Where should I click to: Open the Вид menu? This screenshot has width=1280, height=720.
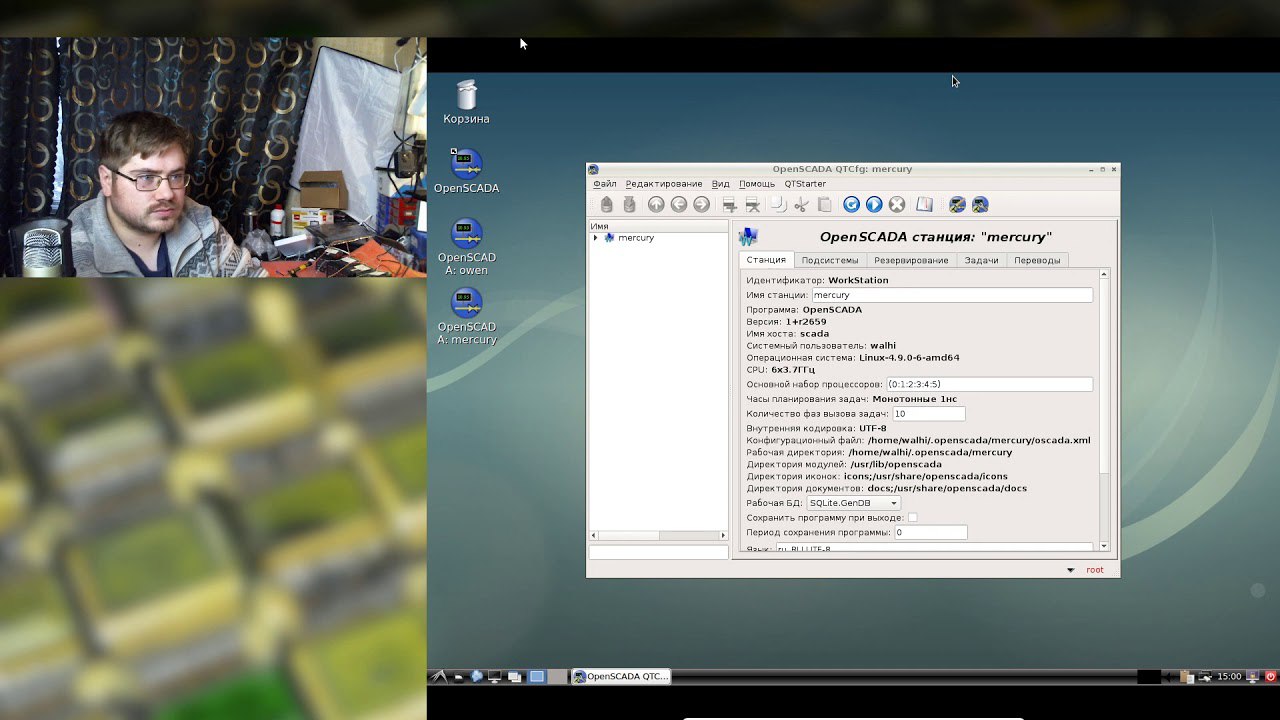[721, 184]
